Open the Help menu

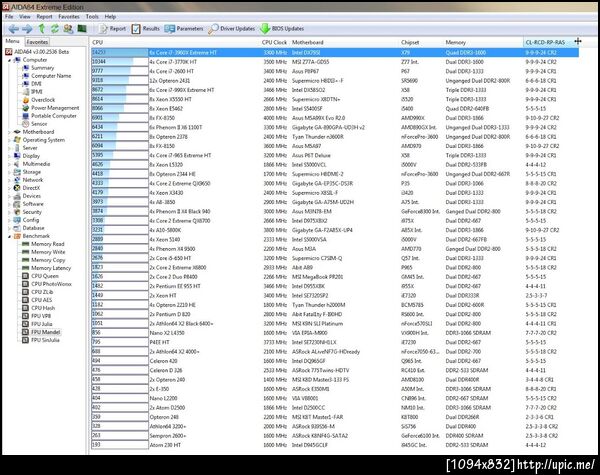110,17
